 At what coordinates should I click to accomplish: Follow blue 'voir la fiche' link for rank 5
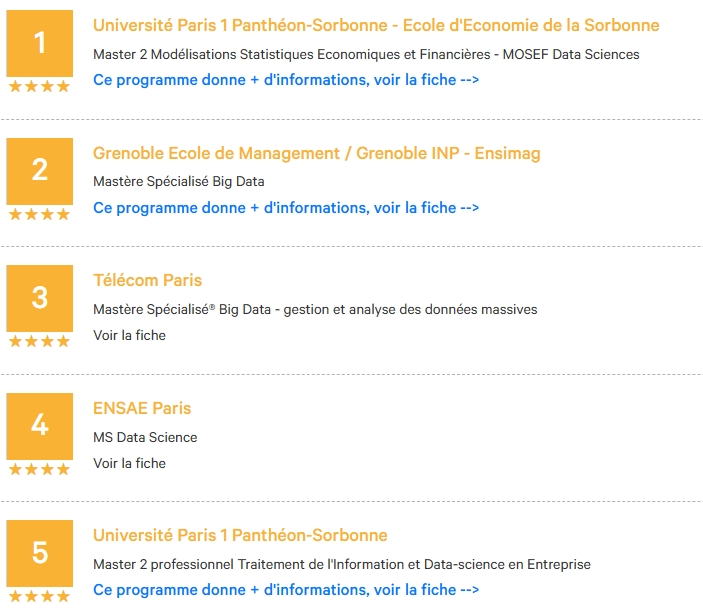click(x=286, y=590)
